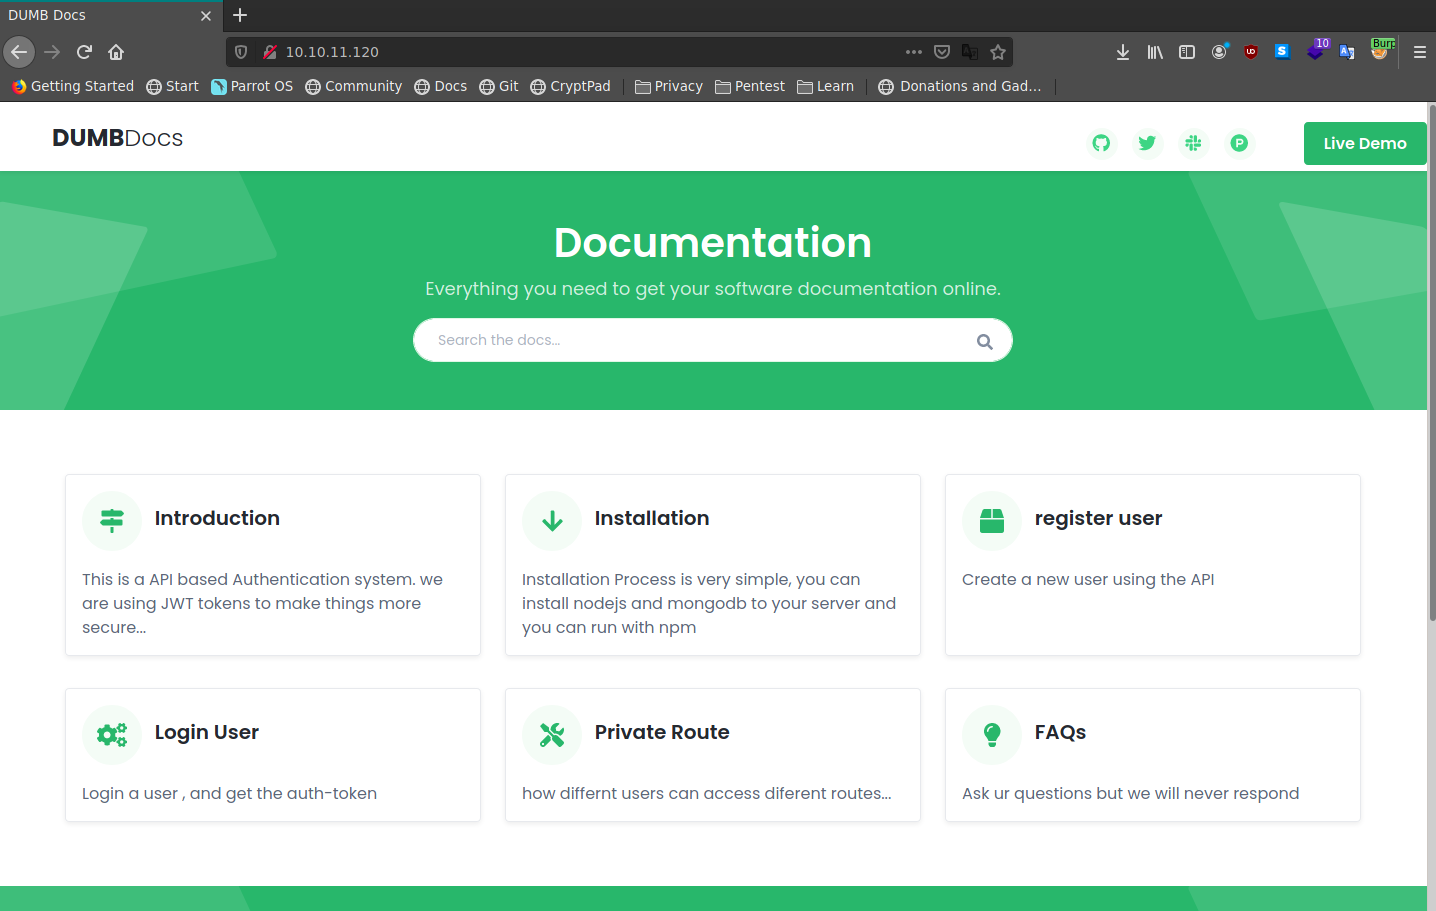The height and width of the screenshot is (911, 1436).
Task: Click the page vertical scrollbar
Action: 1432,364
